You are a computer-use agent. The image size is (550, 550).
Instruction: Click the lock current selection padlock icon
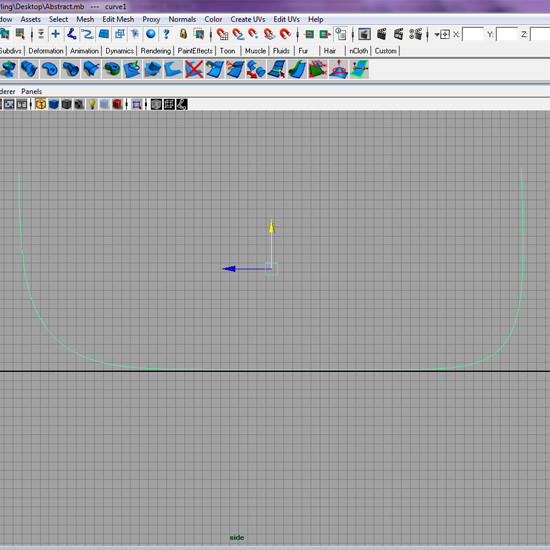[183, 34]
